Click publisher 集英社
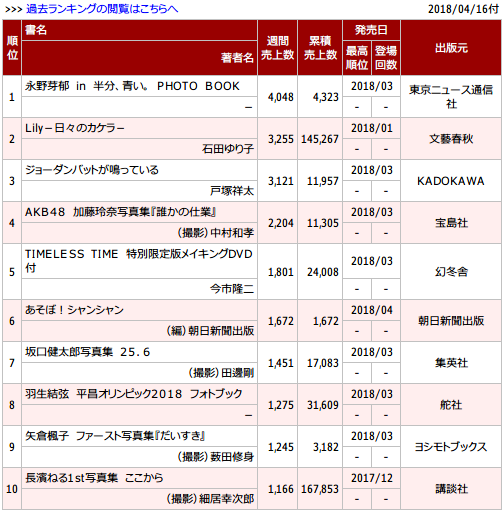 point(451,363)
